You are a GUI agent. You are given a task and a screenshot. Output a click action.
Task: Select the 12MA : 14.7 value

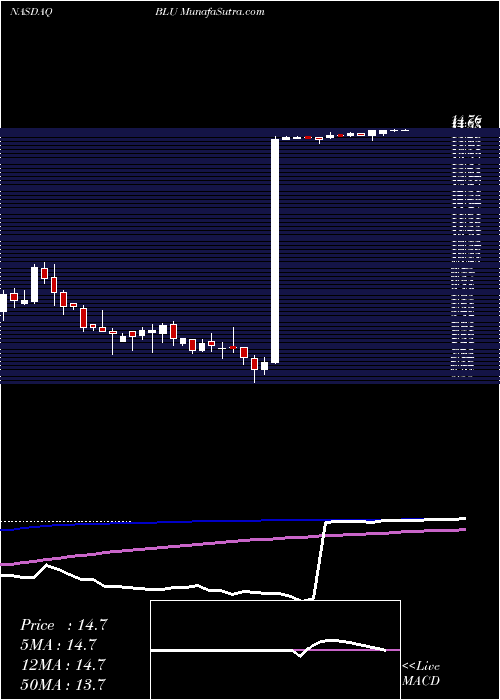[63, 664]
